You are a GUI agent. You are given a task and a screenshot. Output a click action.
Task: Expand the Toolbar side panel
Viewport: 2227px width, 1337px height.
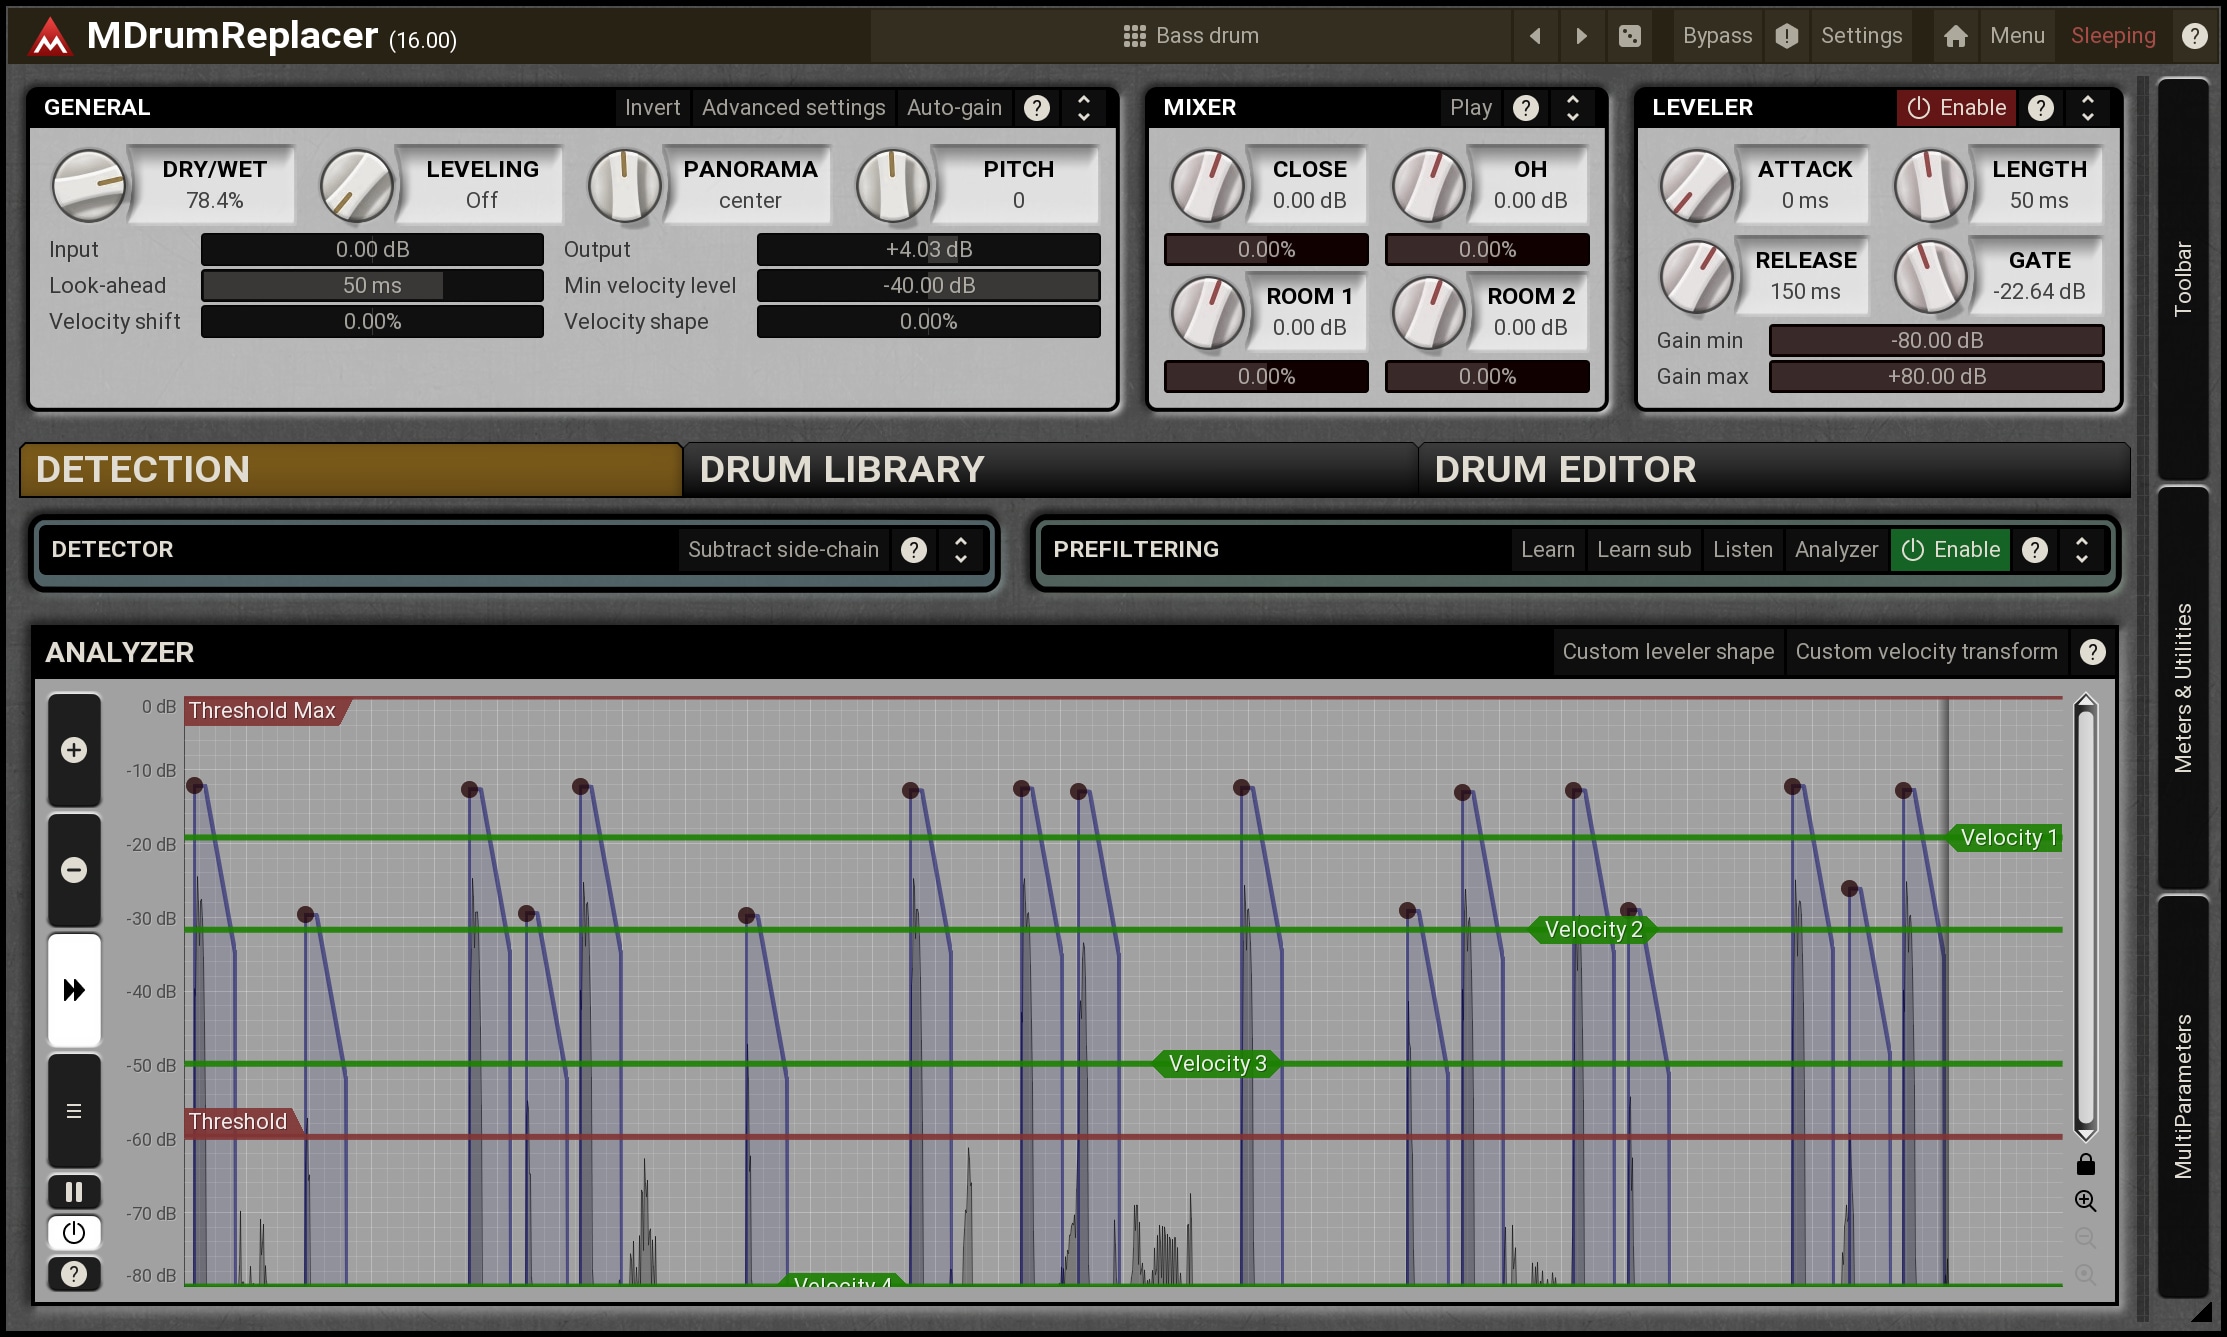coord(2182,279)
